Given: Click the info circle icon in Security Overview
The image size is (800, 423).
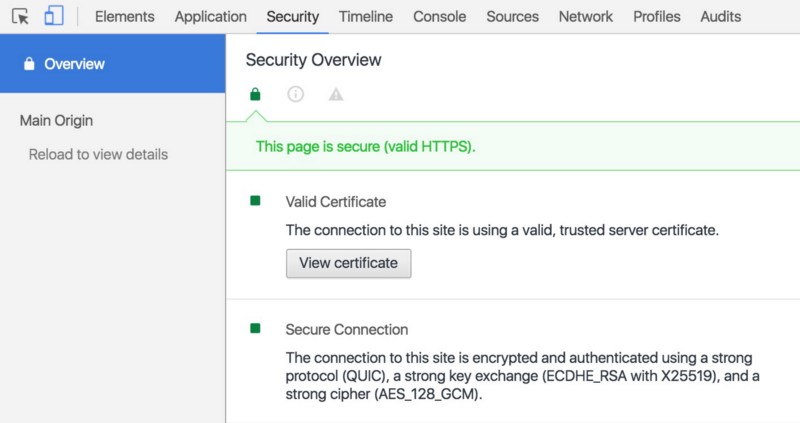Looking at the screenshot, I should click(295, 94).
